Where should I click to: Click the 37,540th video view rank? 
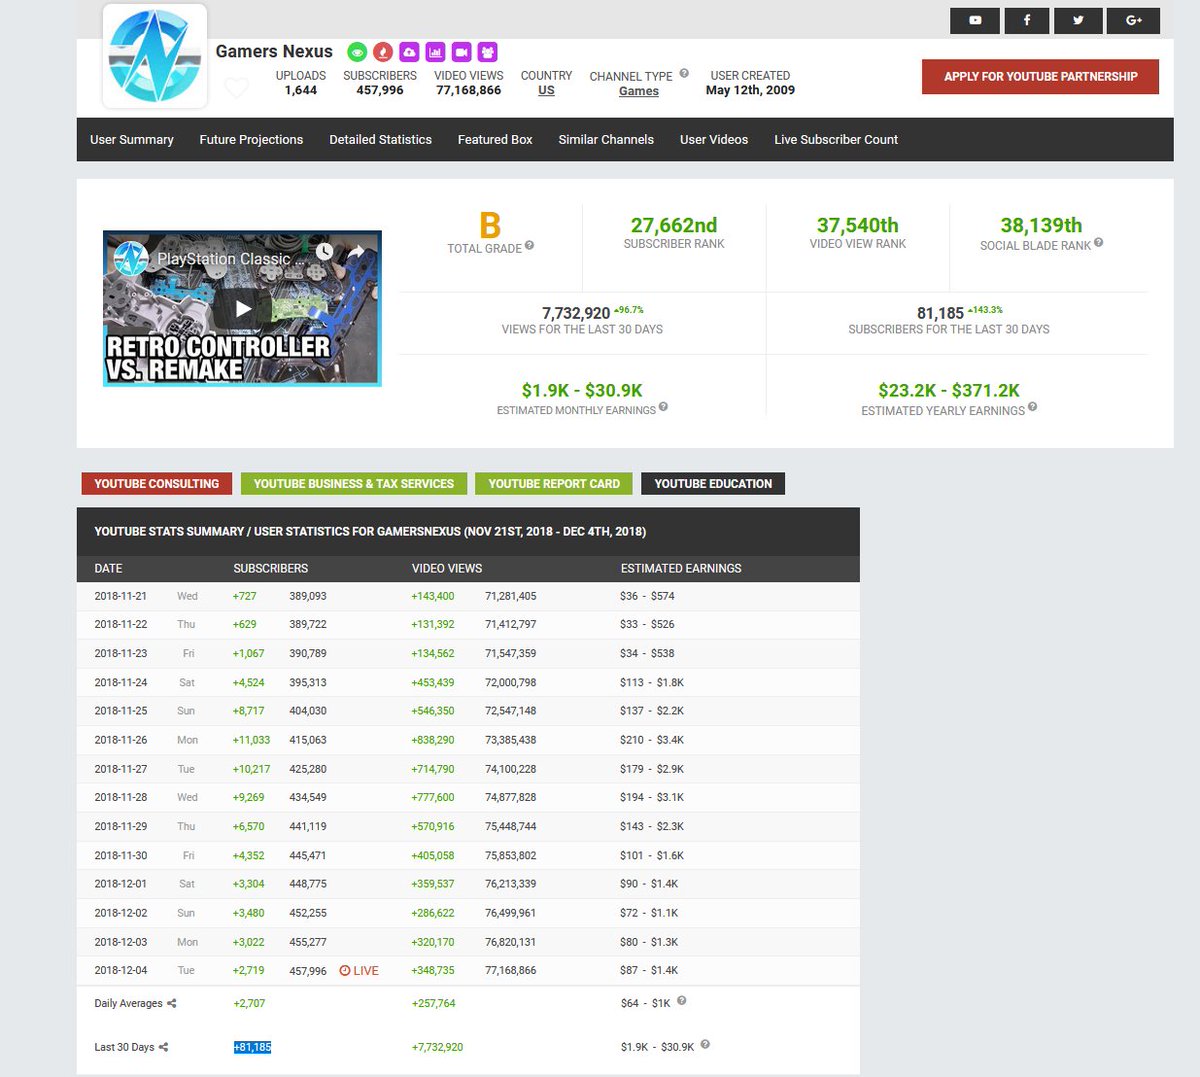[x=858, y=226]
